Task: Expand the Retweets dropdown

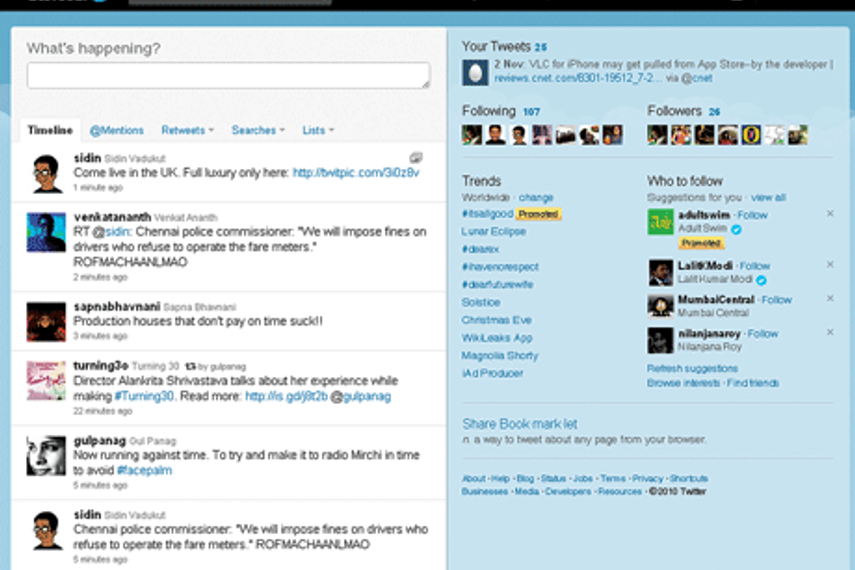Action: coord(188,130)
